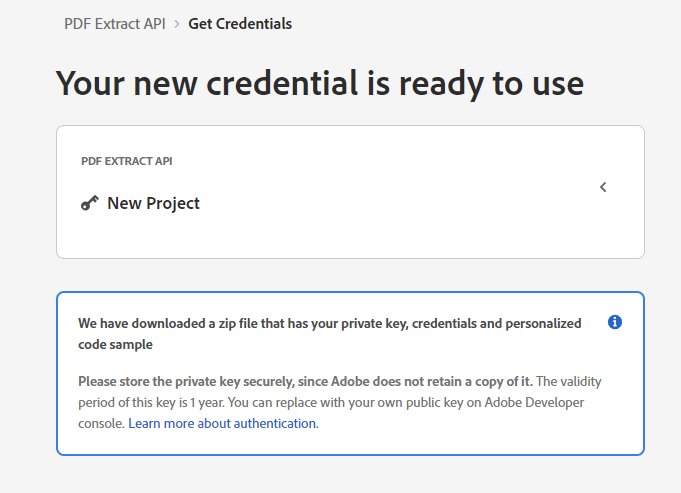This screenshot has width=681, height=493.
Task: Select the Get Credentials breadcrumb
Action: click(240, 24)
